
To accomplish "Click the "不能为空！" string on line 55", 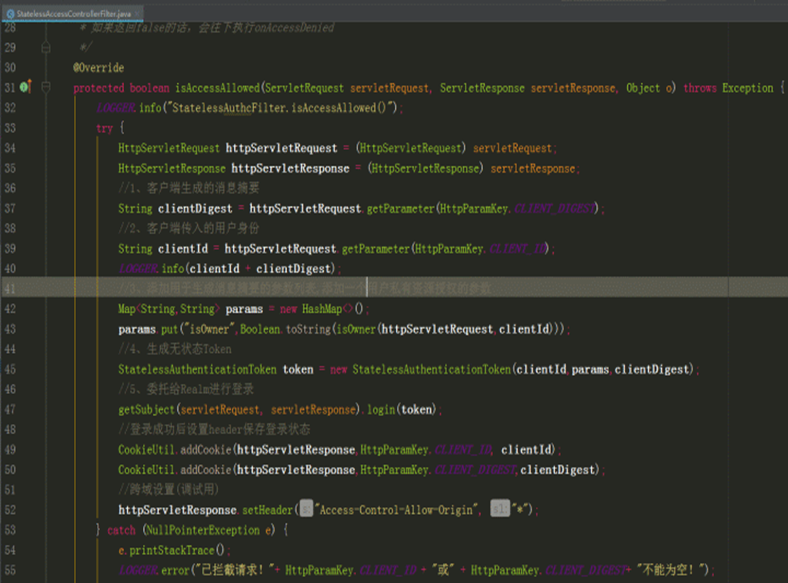I will point(671,570).
